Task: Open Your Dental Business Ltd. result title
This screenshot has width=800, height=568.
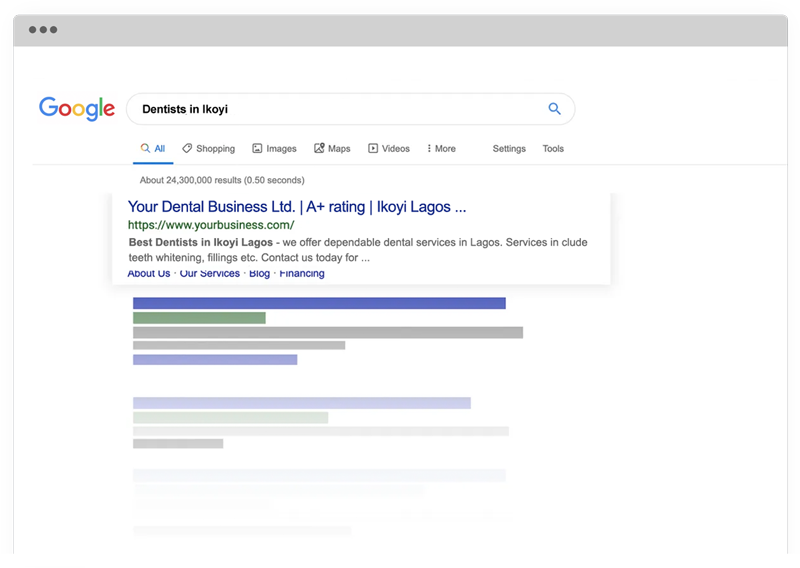Action: [x=297, y=207]
